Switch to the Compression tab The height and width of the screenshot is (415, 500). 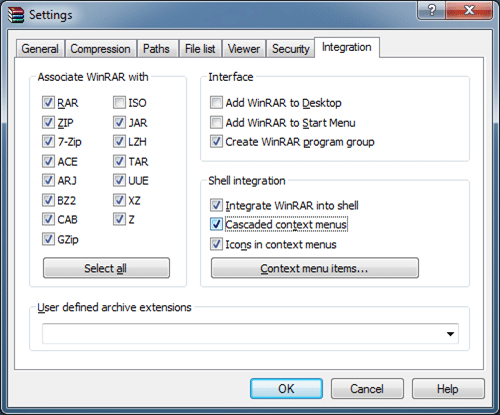pos(100,49)
